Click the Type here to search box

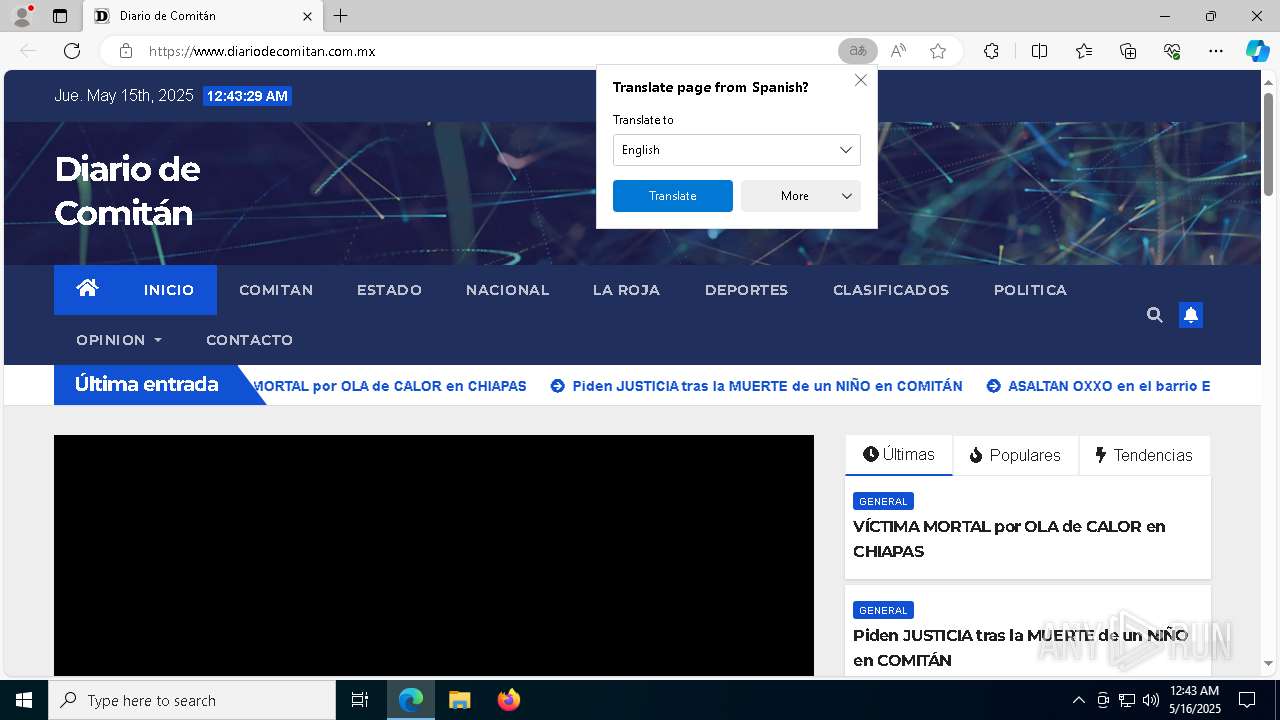[192, 700]
